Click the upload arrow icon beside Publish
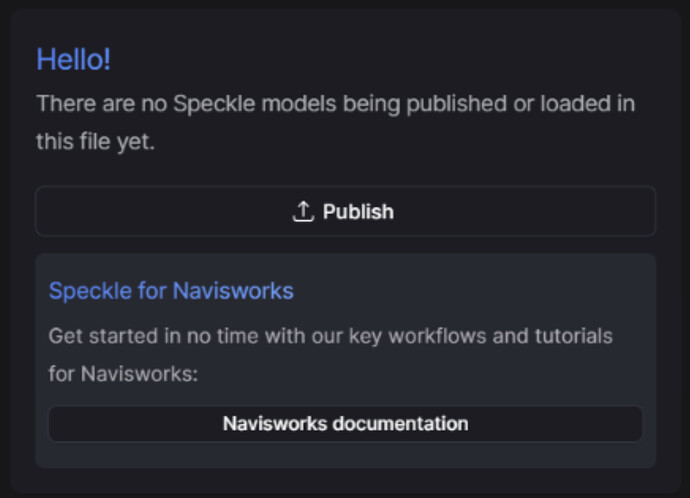The width and height of the screenshot is (690, 498). (x=303, y=212)
